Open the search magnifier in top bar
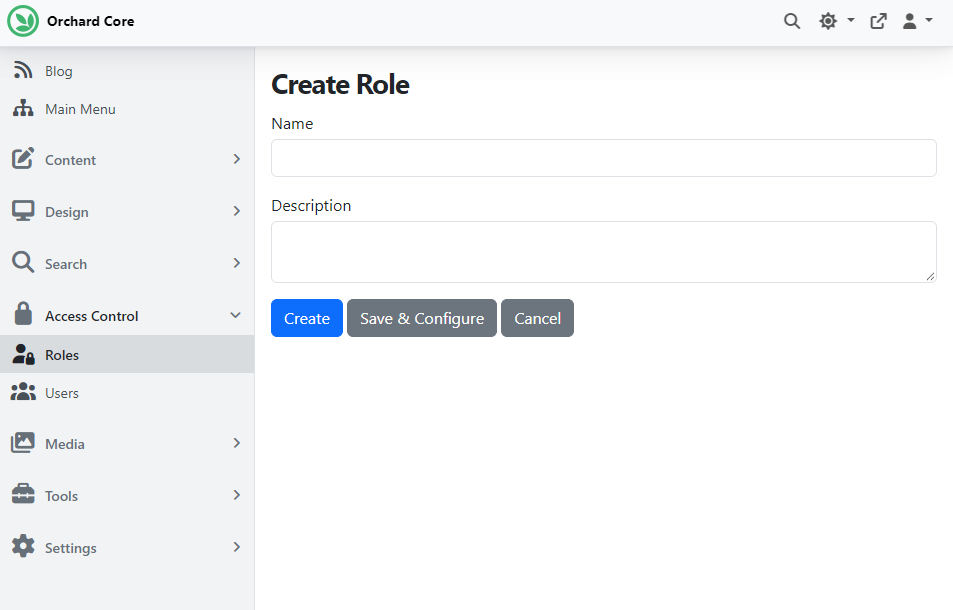The image size is (953, 610). [x=792, y=21]
